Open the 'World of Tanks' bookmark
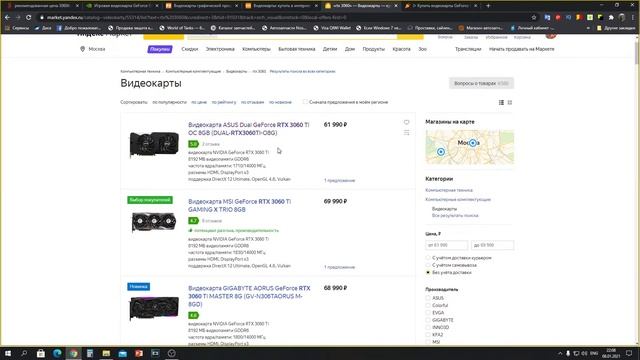 tap(182, 28)
